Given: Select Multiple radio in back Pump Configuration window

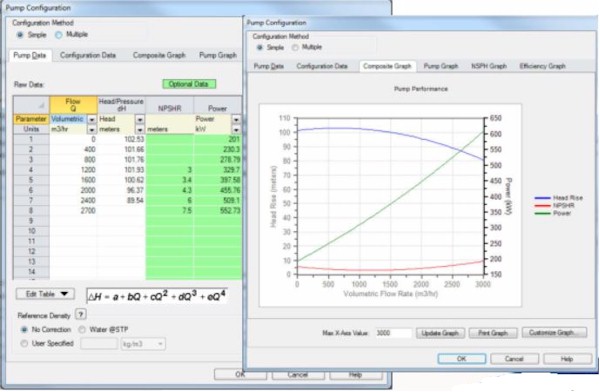Looking at the screenshot, I should click(59, 35).
